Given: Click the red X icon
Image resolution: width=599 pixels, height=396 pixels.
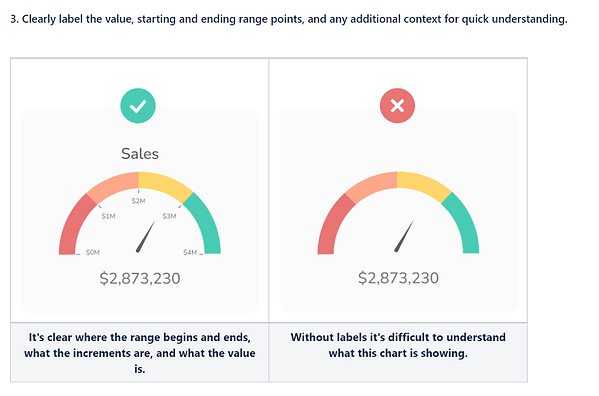Looking at the screenshot, I should 397,106.
